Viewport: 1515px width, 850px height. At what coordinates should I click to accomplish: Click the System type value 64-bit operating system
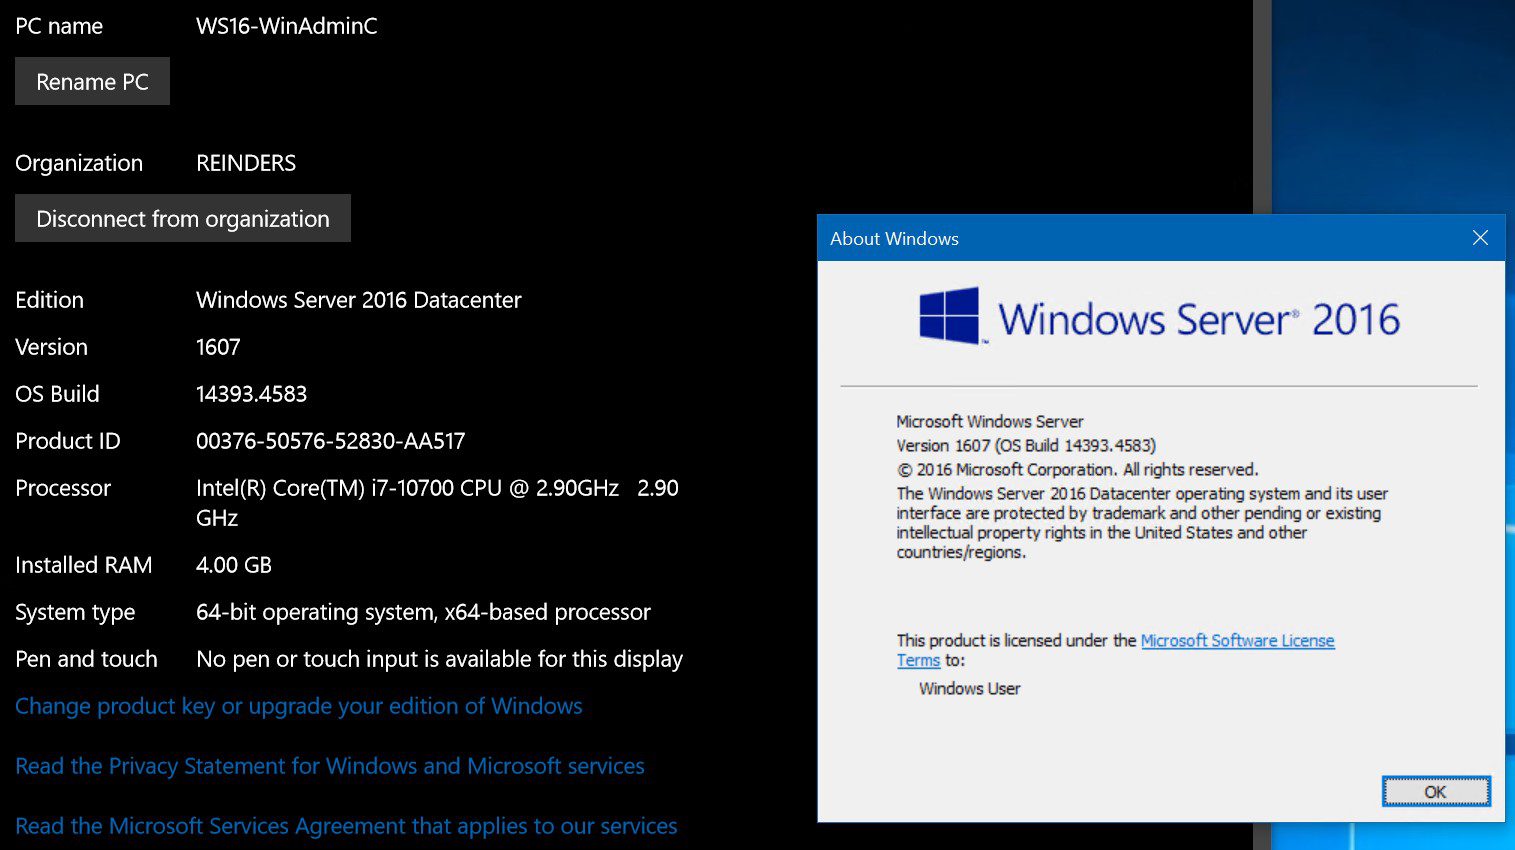click(x=423, y=612)
